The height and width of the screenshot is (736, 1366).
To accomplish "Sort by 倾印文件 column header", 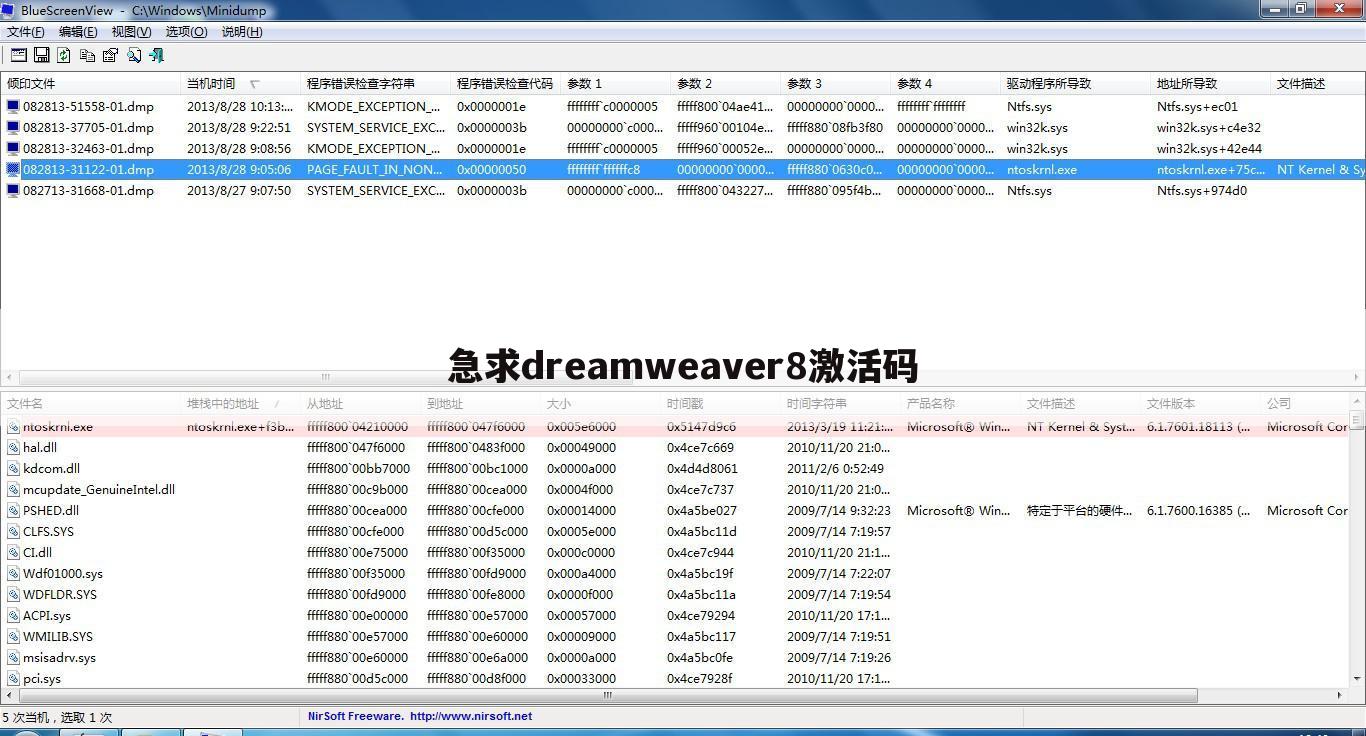I will (90, 84).
